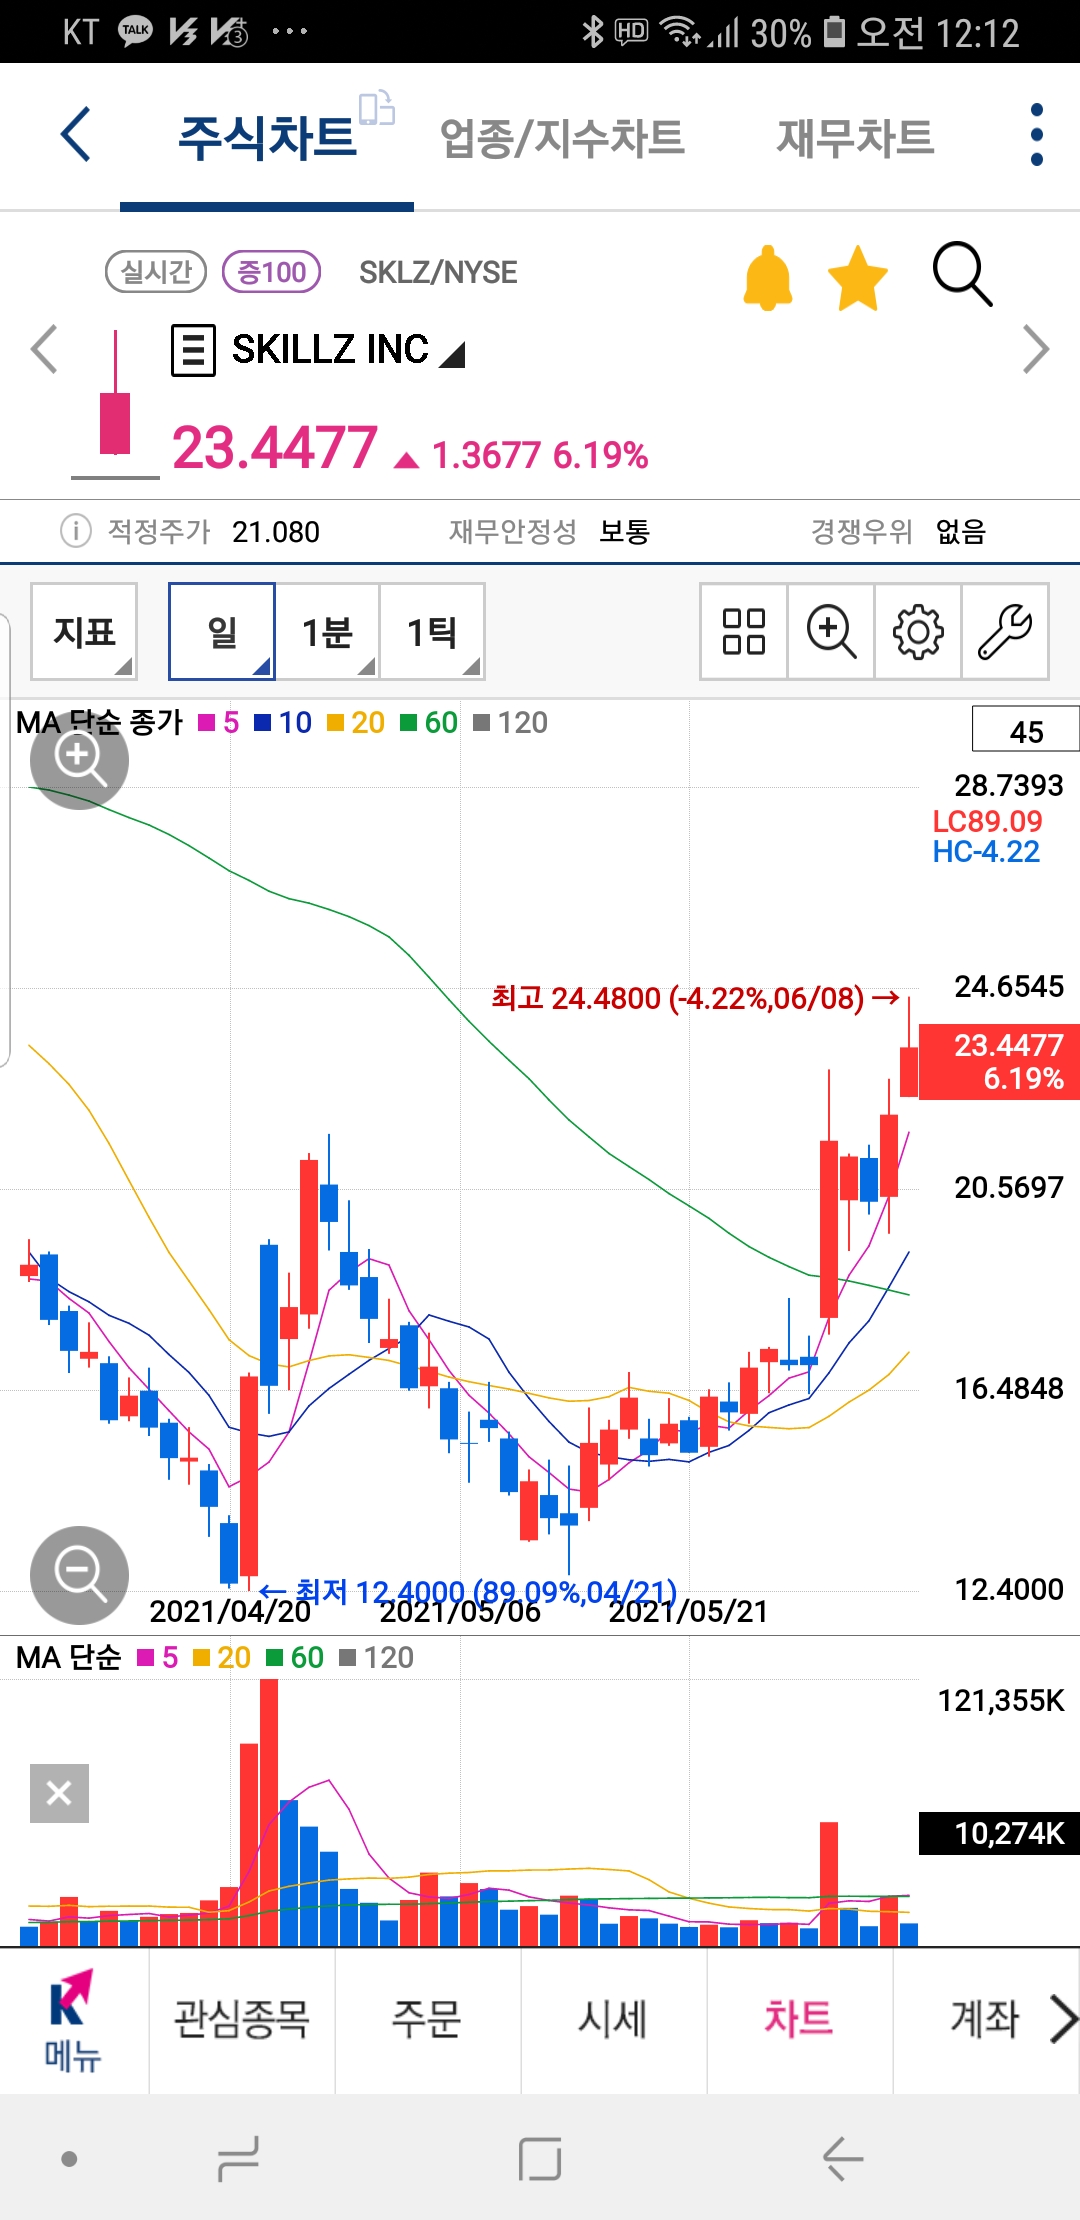
Task: Pull the left edge side handle
Action: coord(5,840)
